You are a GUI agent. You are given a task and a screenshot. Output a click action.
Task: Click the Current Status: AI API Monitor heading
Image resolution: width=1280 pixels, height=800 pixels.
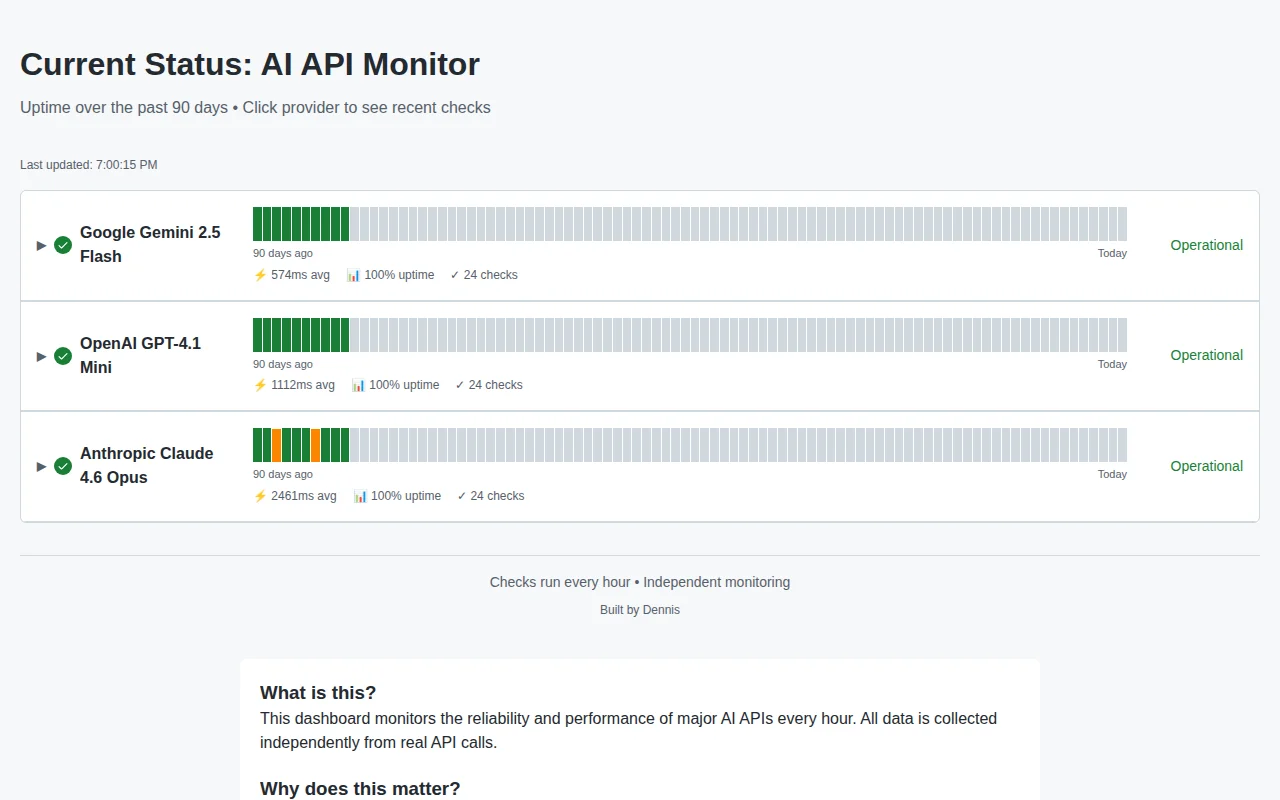coord(250,64)
